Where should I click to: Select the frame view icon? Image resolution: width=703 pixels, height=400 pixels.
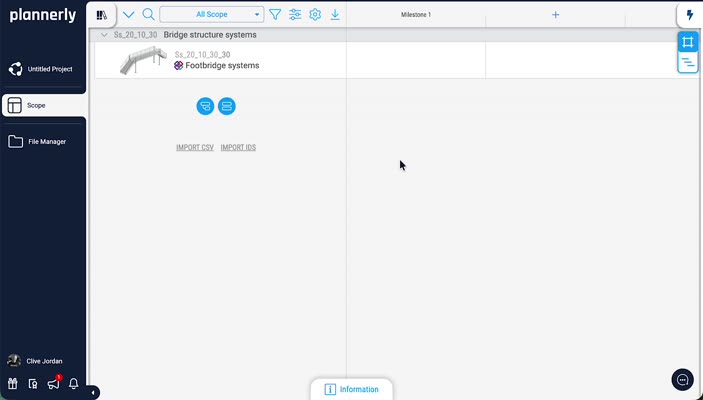tap(688, 42)
